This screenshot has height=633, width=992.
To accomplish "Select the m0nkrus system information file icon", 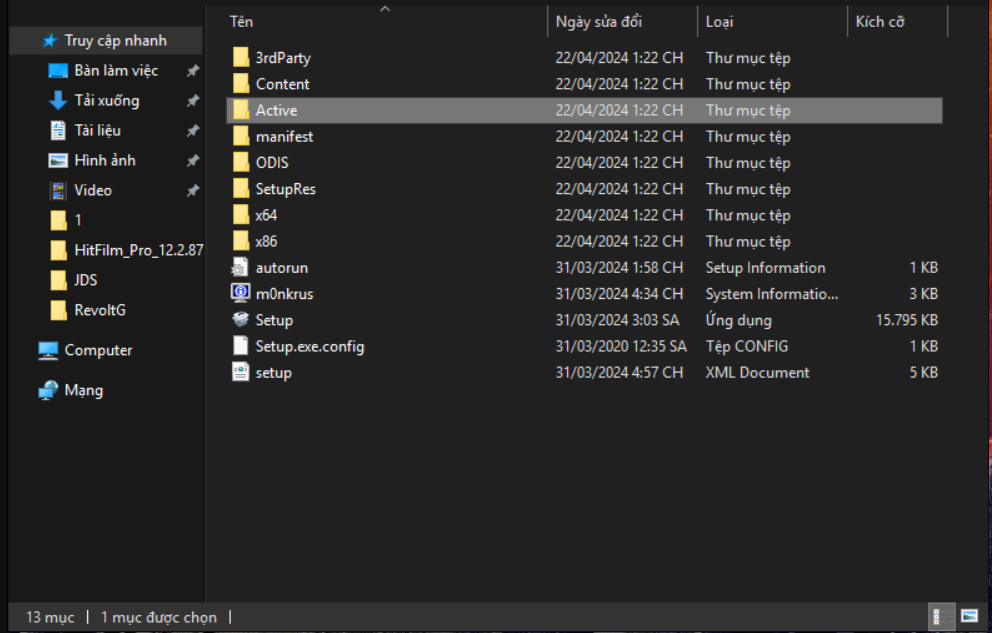I will tap(240, 294).
